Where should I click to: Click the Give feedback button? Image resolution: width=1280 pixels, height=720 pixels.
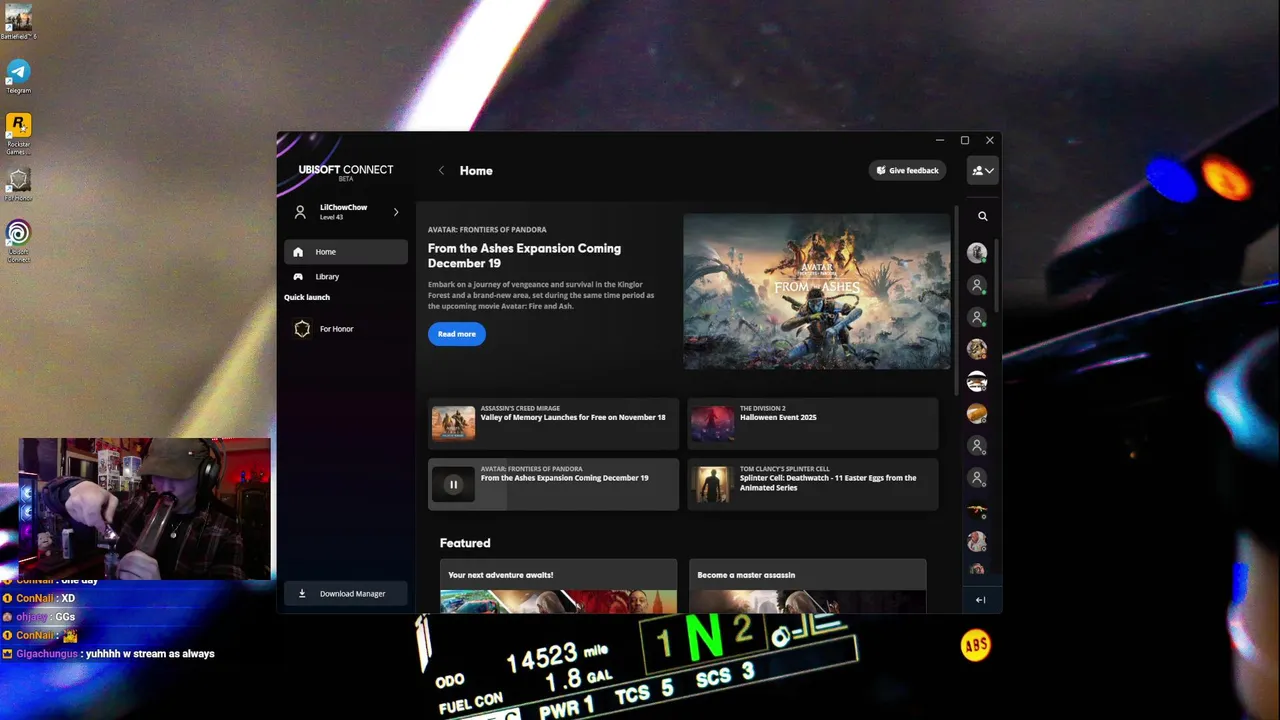click(x=907, y=171)
